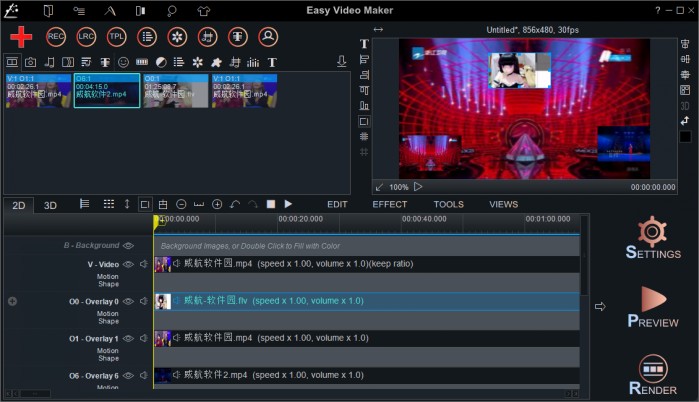Switch to the 3D timeline tab
Viewport: 699px width, 402px height.
pos(50,205)
